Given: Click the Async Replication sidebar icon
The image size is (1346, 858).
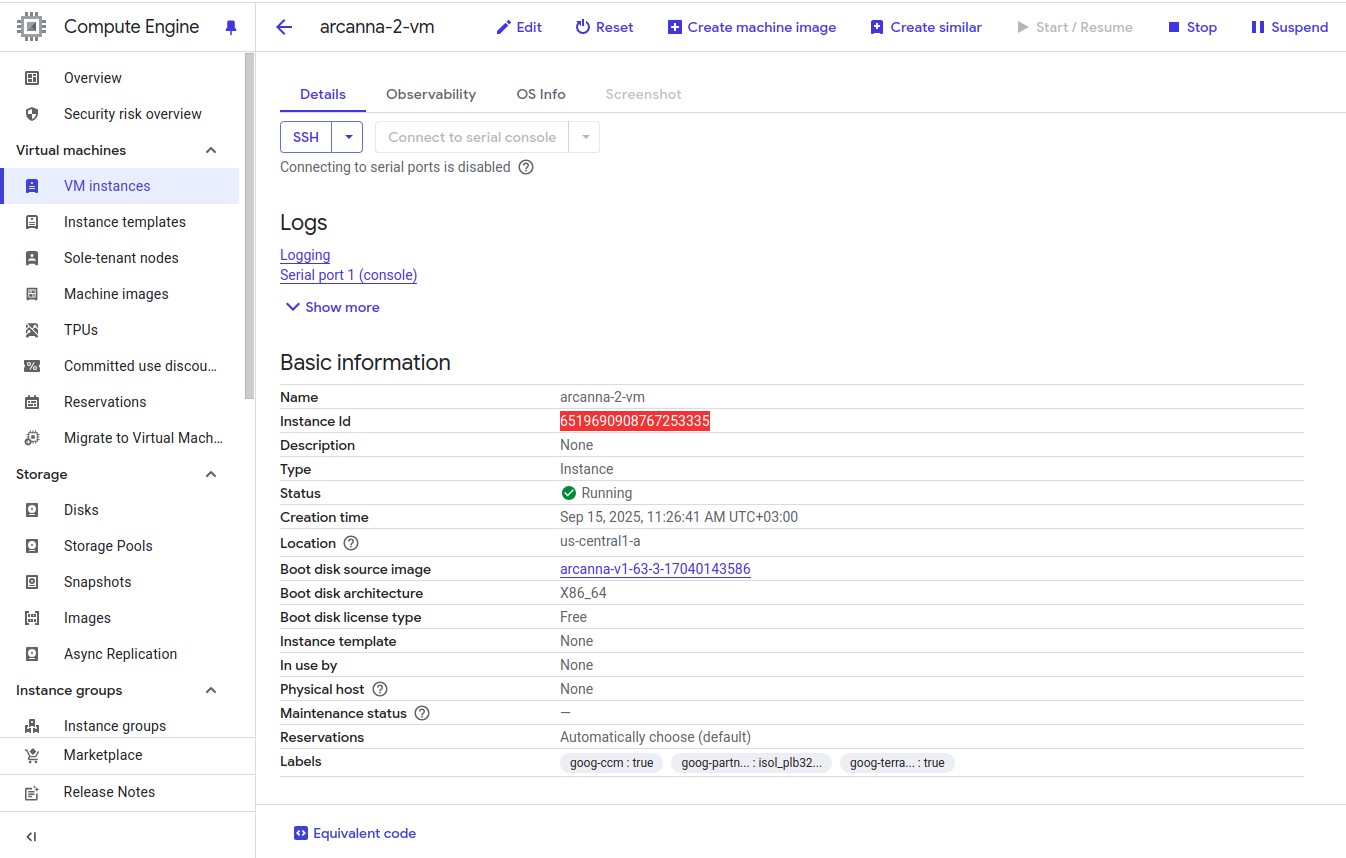Looking at the screenshot, I should (x=32, y=654).
